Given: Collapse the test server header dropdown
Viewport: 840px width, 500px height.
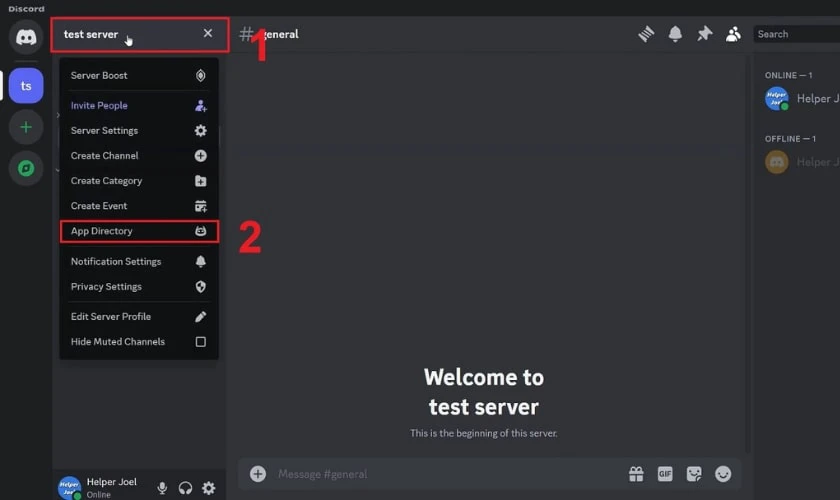Looking at the screenshot, I should 140,35.
